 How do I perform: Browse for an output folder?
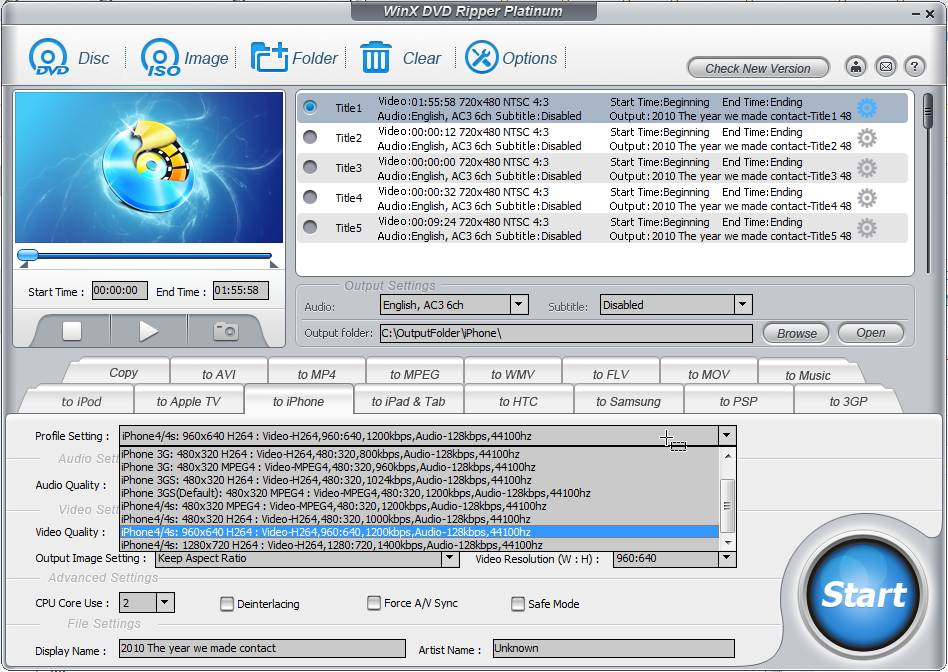click(796, 333)
